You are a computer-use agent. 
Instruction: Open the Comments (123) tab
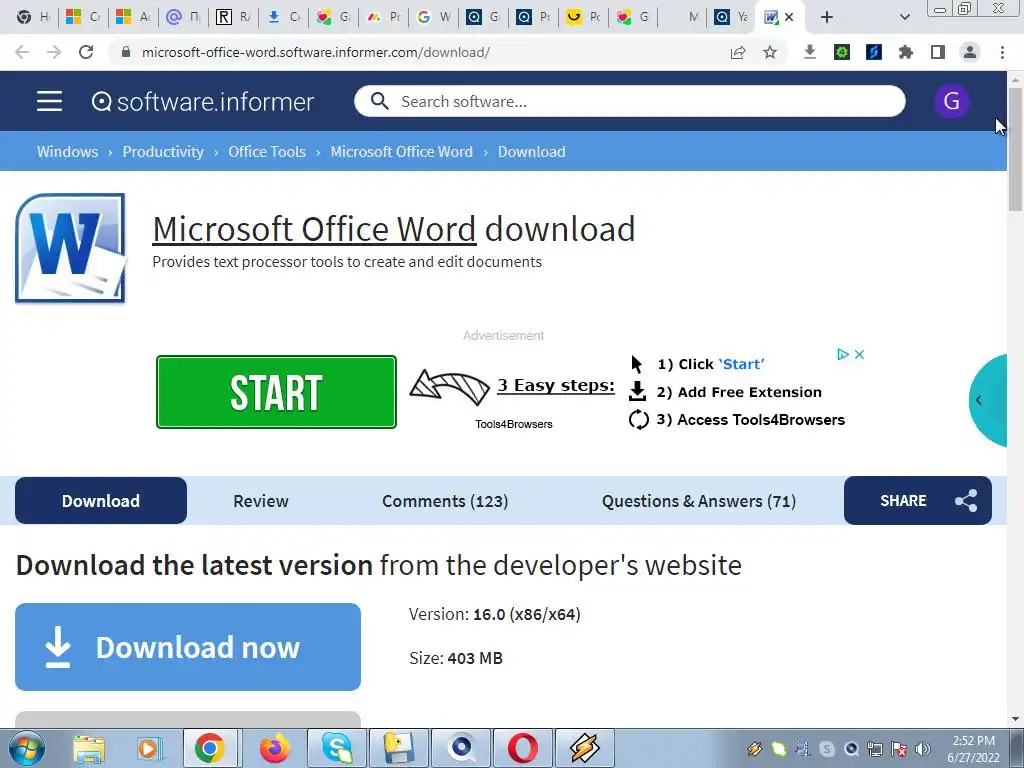[445, 501]
